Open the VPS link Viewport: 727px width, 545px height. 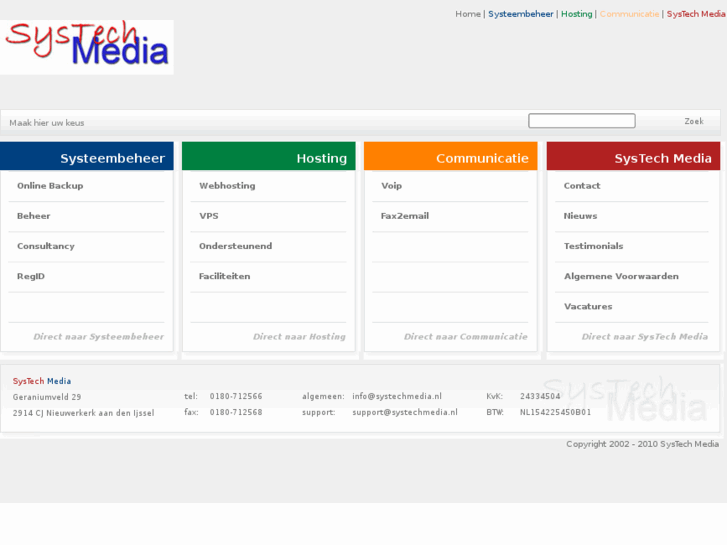(209, 216)
